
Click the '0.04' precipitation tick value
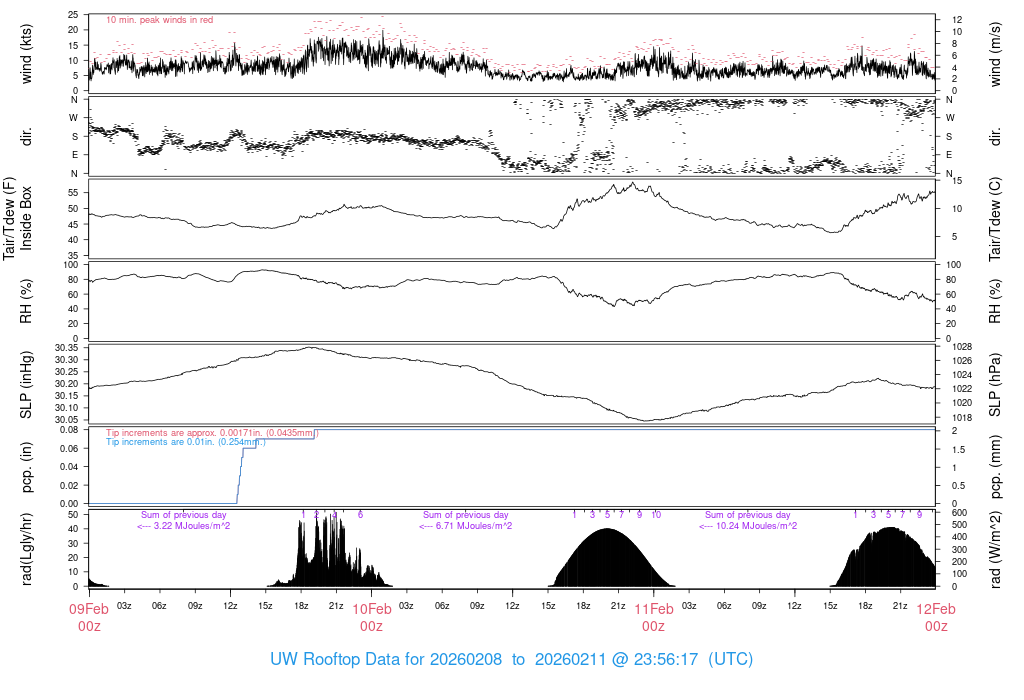click(69, 467)
